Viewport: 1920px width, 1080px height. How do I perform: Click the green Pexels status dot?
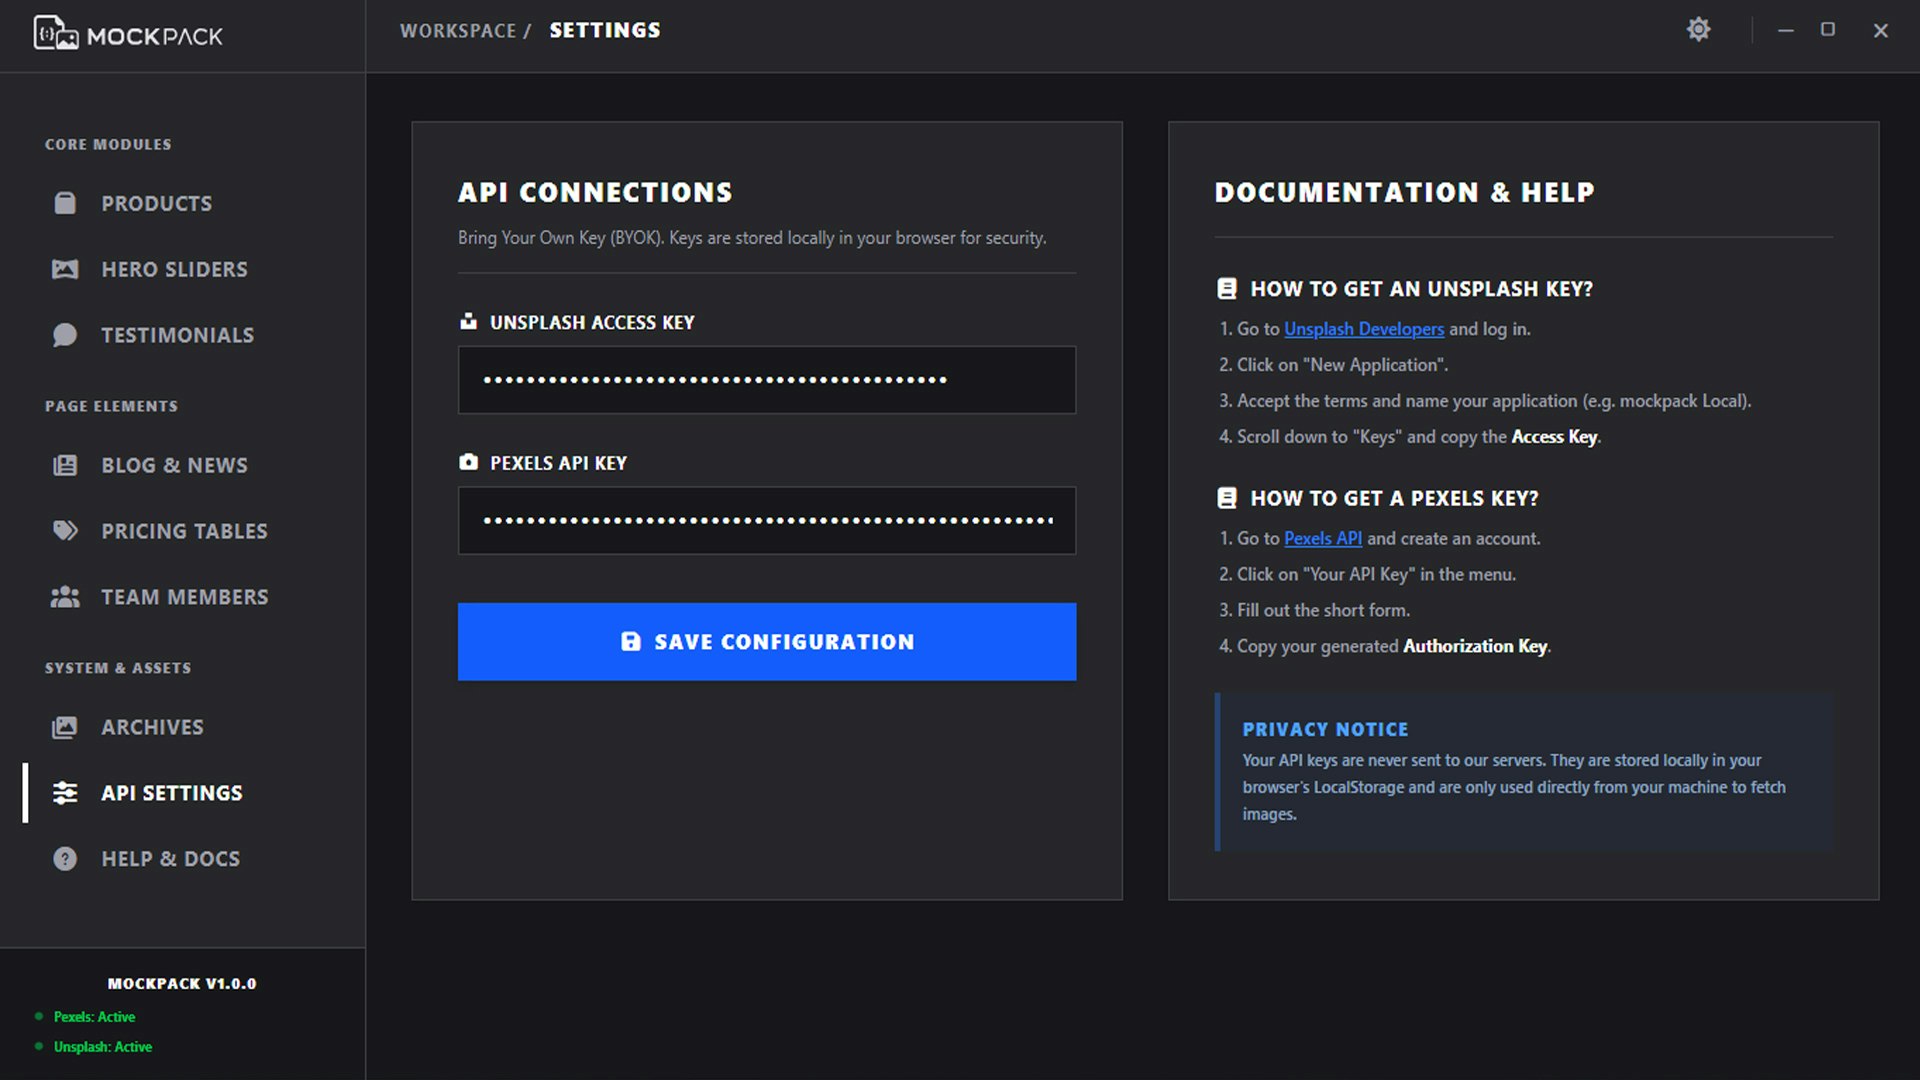39,1017
